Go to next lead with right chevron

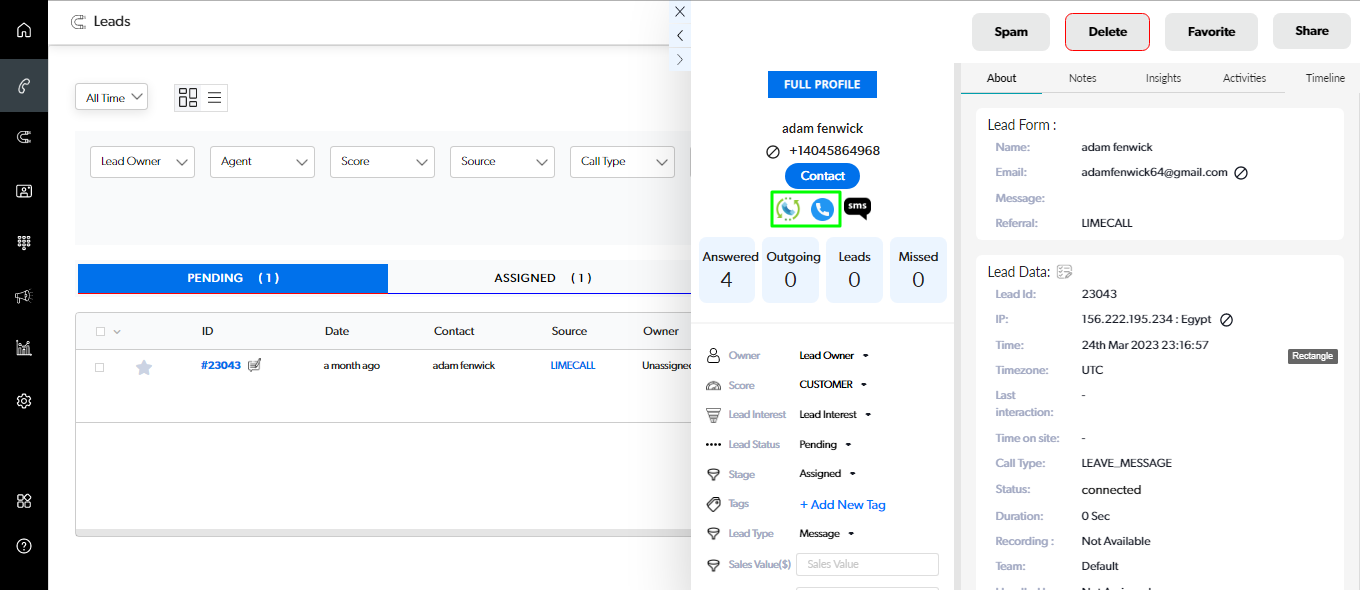pos(680,60)
